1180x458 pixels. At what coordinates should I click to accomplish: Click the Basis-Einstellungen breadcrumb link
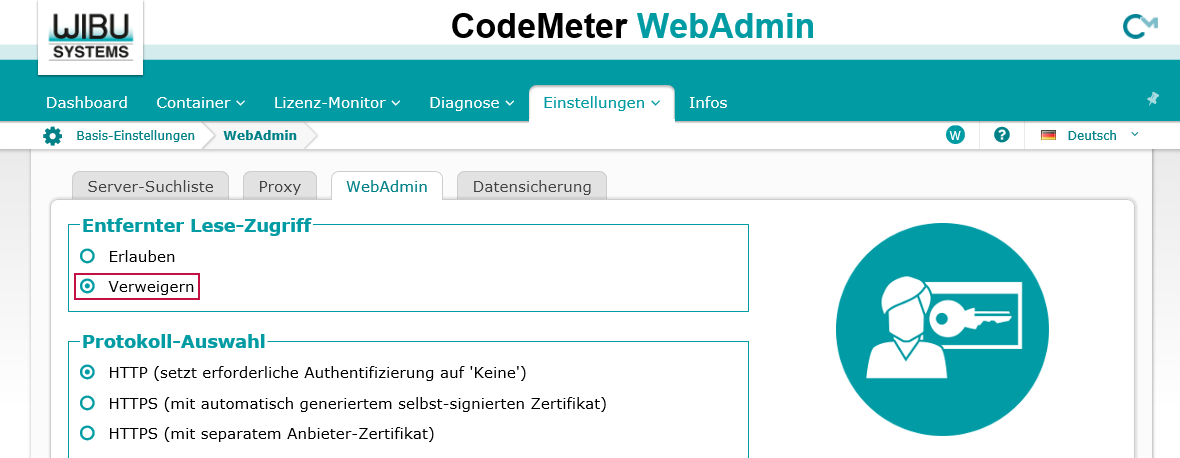(135, 136)
